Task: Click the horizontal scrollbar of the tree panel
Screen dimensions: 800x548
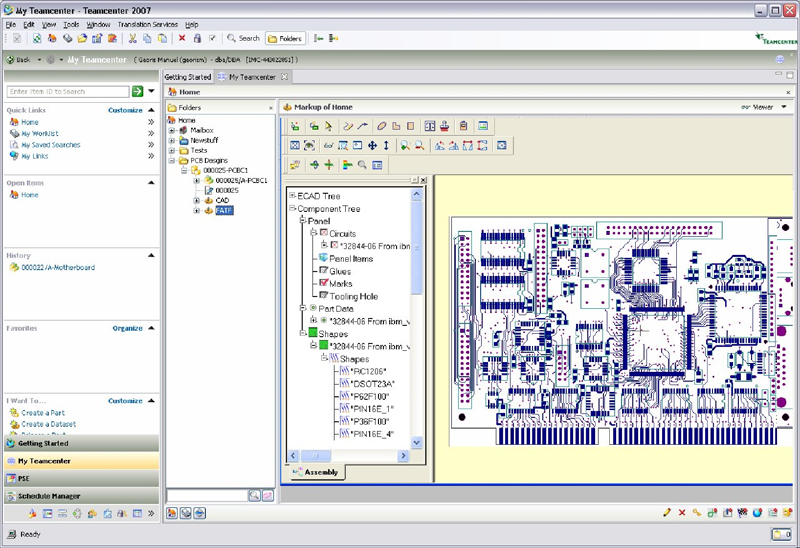Action: tap(348, 455)
